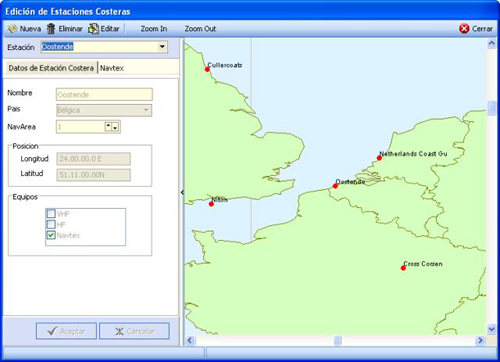The height and width of the screenshot is (362, 500).
Task: Click the Cancelar button
Action: [x=134, y=331]
